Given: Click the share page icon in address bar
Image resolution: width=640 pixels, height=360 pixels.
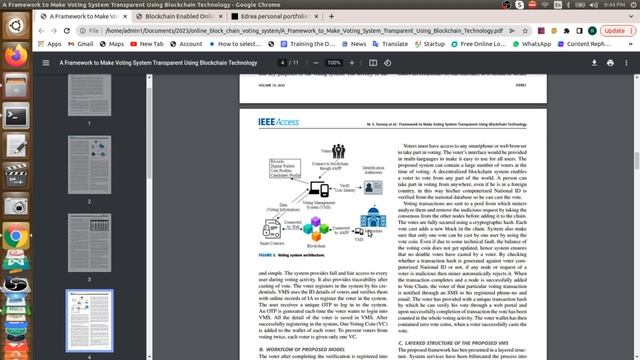Looking at the screenshot, I should pos(512,31).
